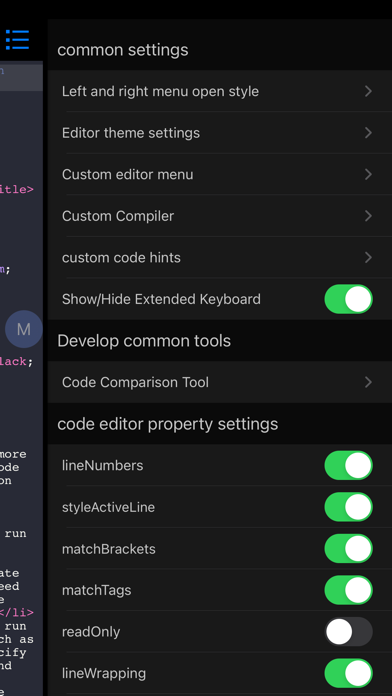The image size is (392, 696).
Task: Disable matchTags toggle
Action: pos(348,590)
